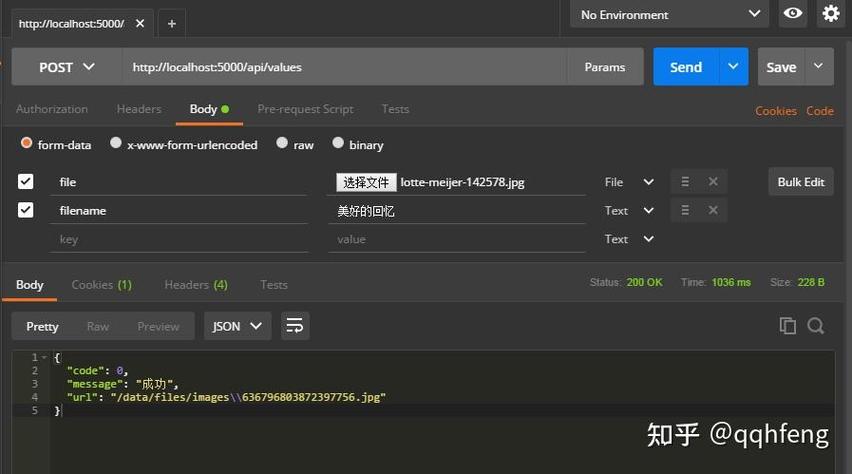Collapse the JSON object at line 1

point(45,357)
